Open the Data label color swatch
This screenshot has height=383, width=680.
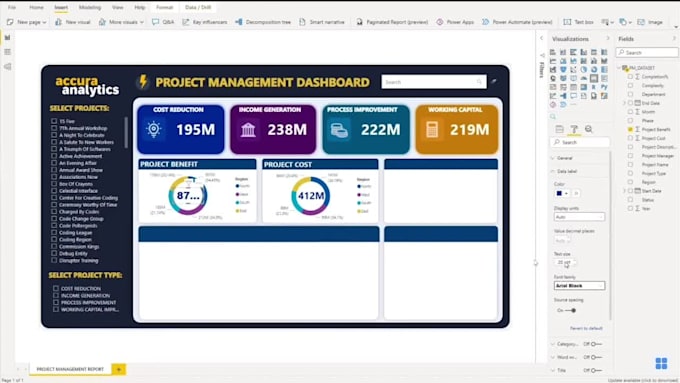pos(562,193)
